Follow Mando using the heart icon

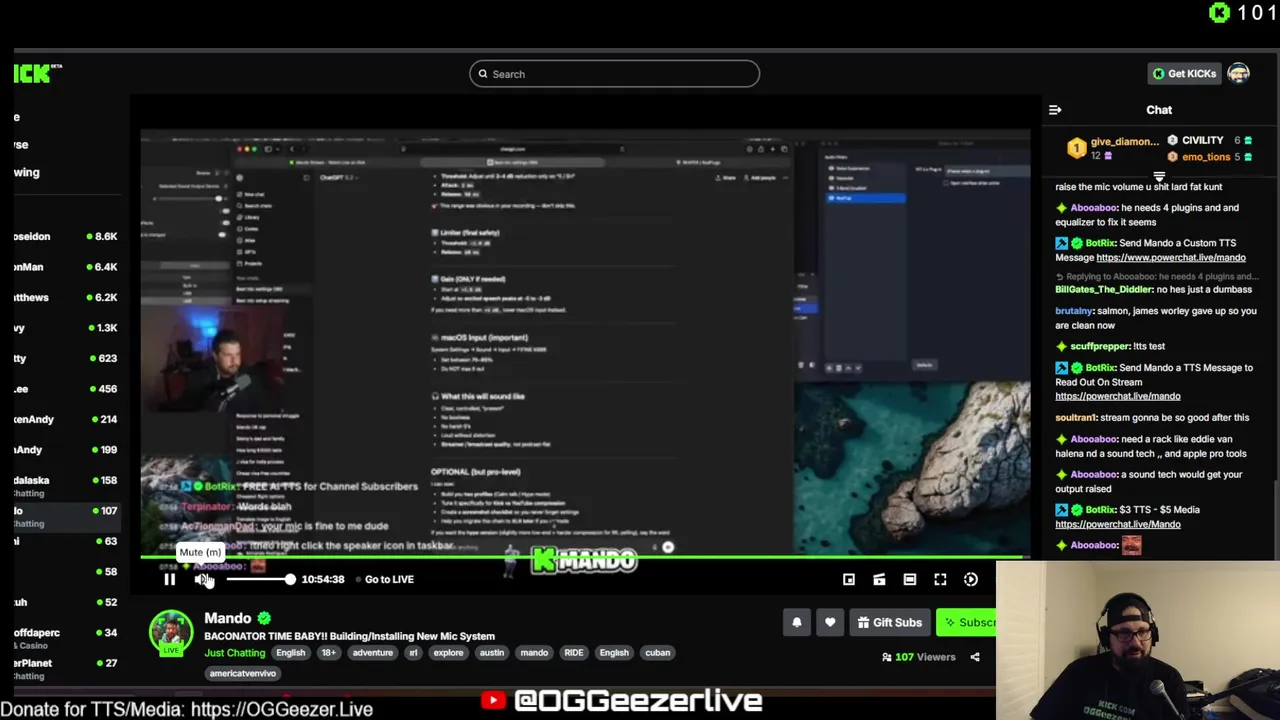coord(830,622)
